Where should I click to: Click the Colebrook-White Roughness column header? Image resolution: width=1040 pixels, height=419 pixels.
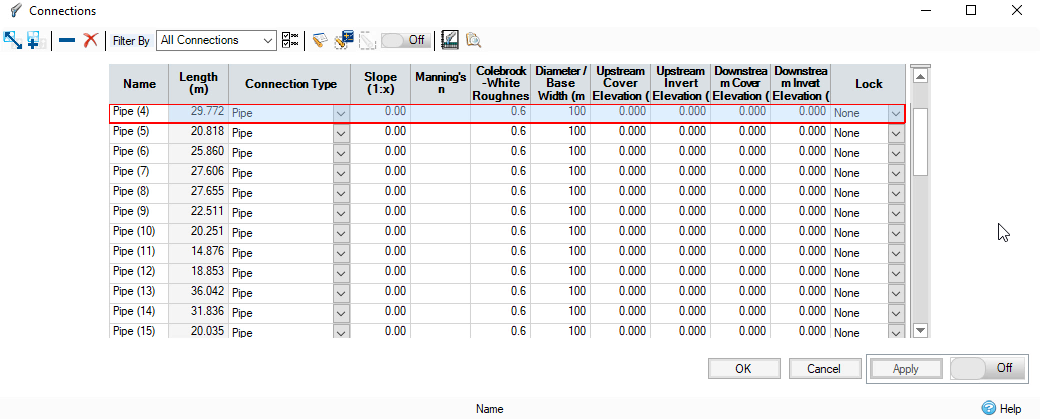pos(500,84)
